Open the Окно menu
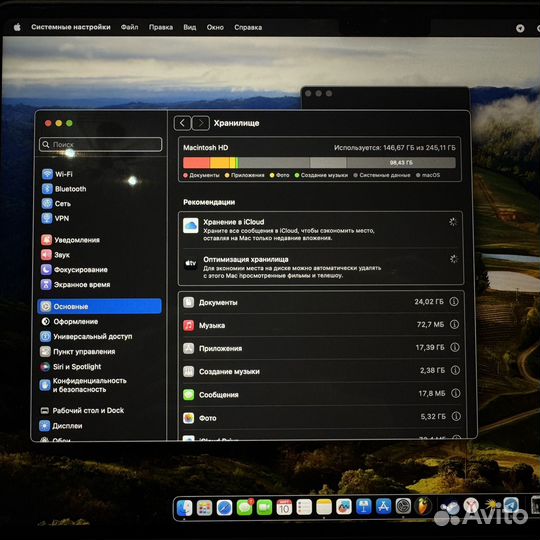The height and width of the screenshot is (540, 540). click(x=215, y=27)
